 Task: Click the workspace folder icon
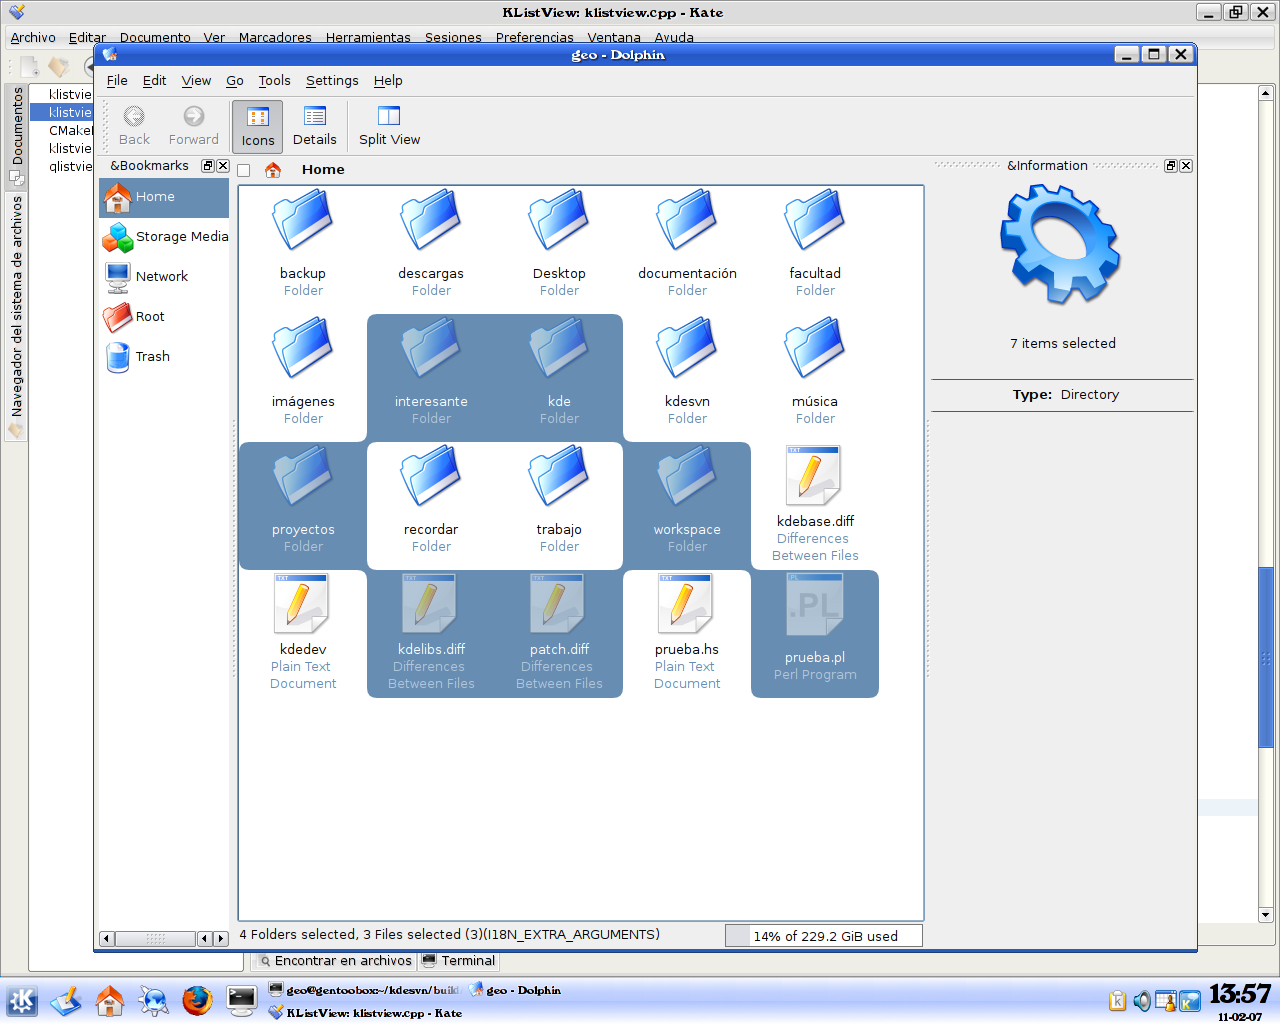687,476
